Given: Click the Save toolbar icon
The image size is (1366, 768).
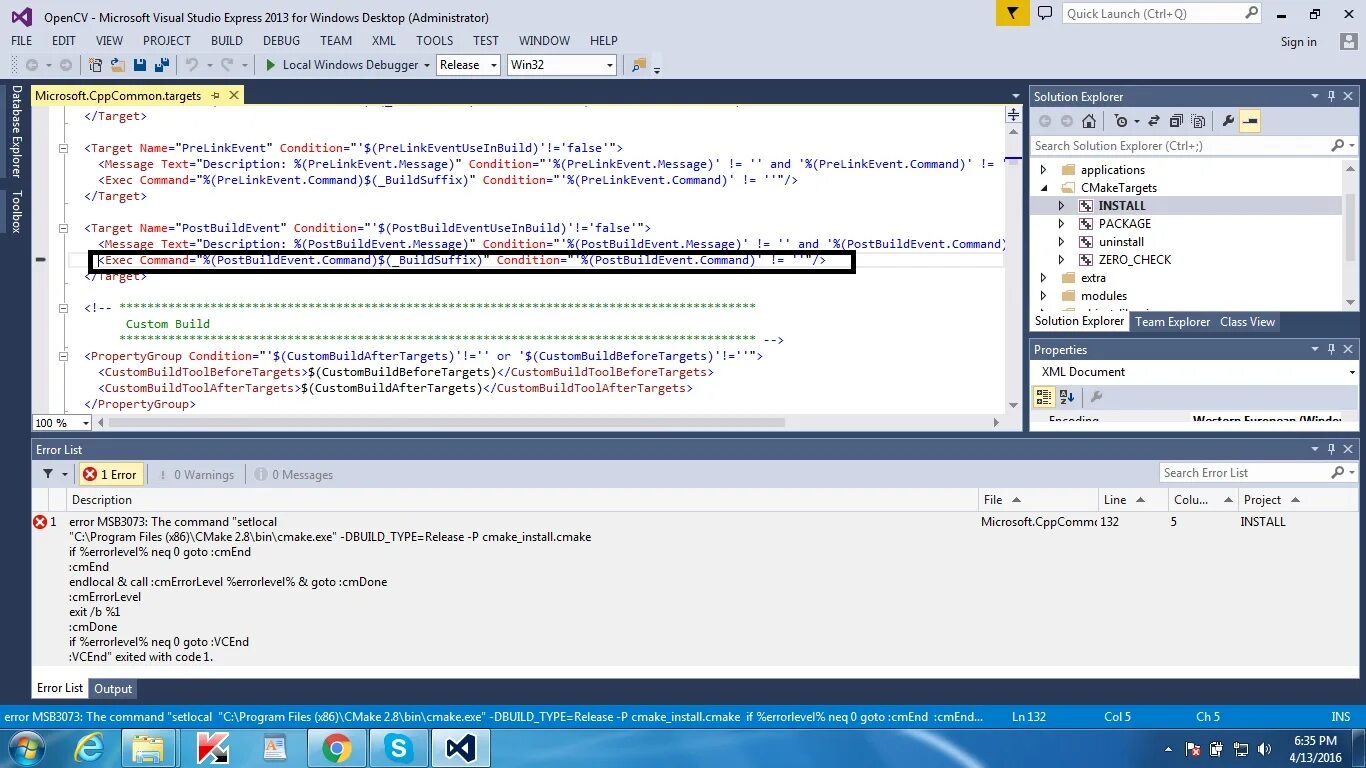Looking at the screenshot, I should tap(140, 65).
